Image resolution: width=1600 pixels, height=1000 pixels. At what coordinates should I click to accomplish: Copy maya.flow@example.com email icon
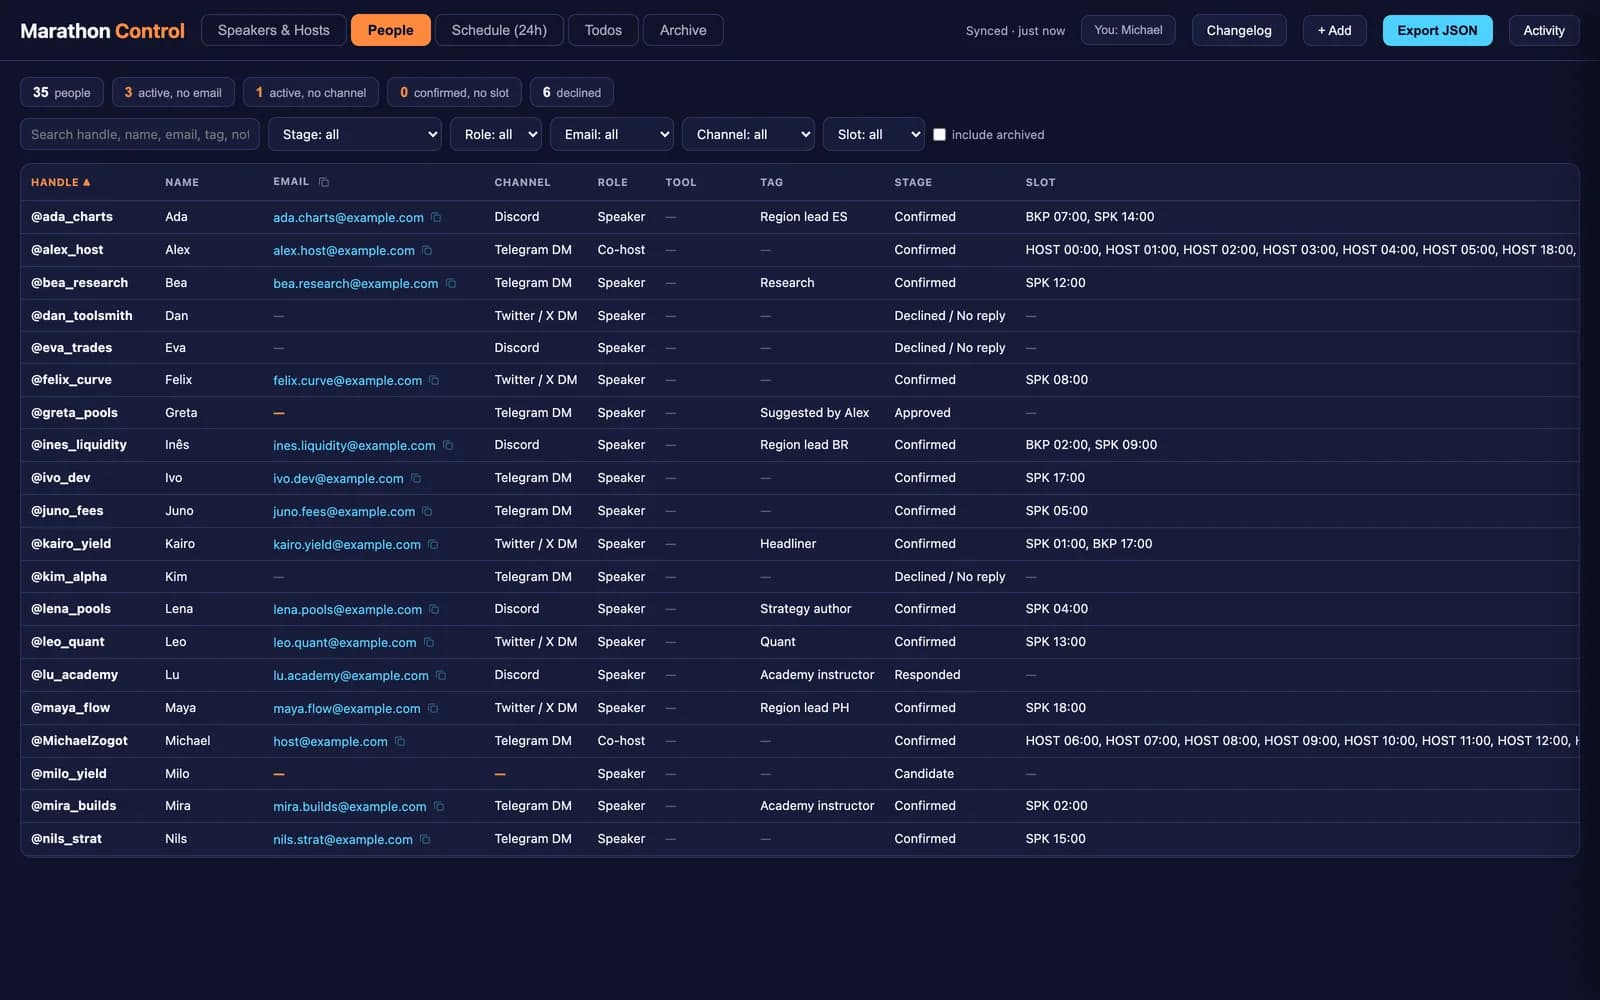(433, 708)
